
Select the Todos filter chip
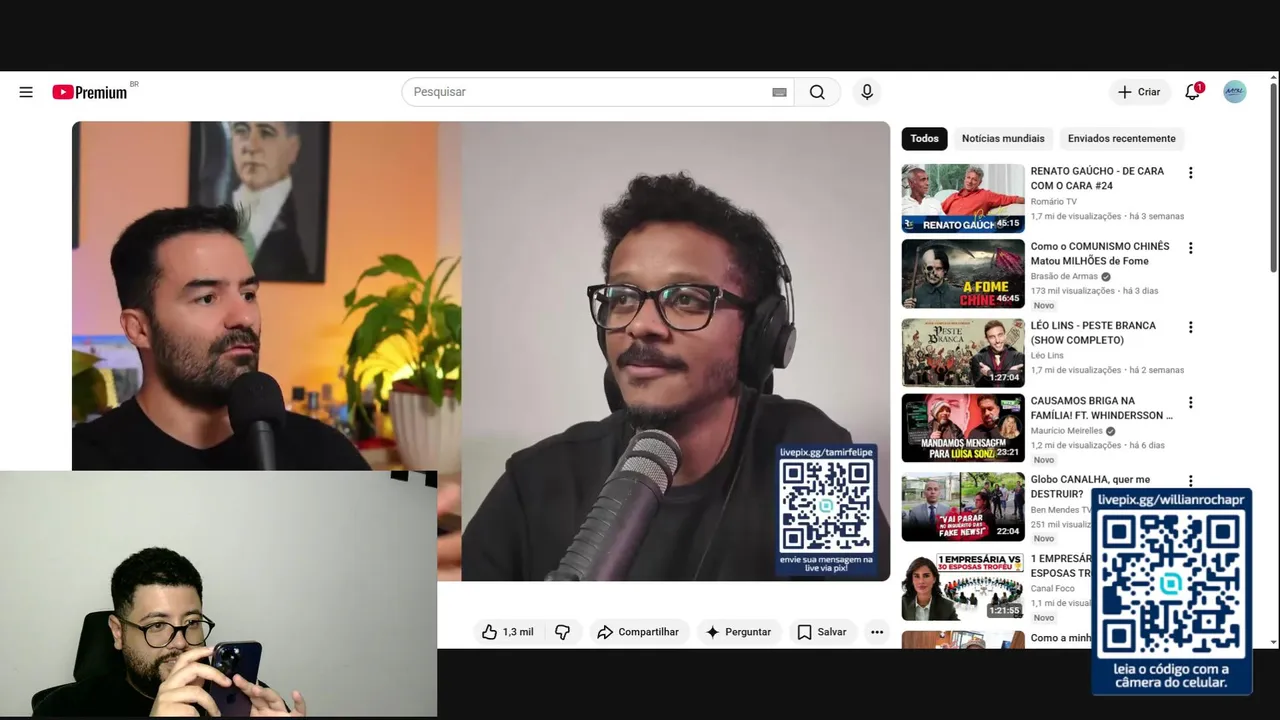pyautogui.click(x=924, y=139)
